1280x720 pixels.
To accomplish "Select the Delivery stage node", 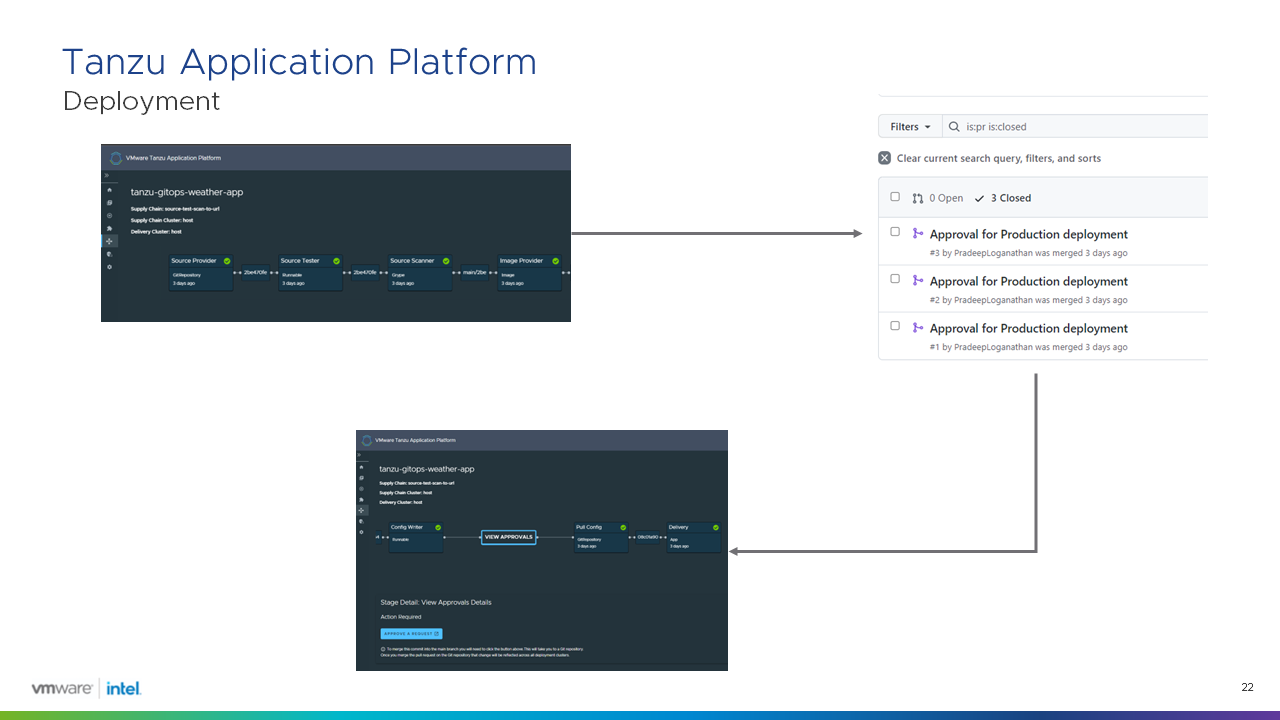I will pos(694,537).
